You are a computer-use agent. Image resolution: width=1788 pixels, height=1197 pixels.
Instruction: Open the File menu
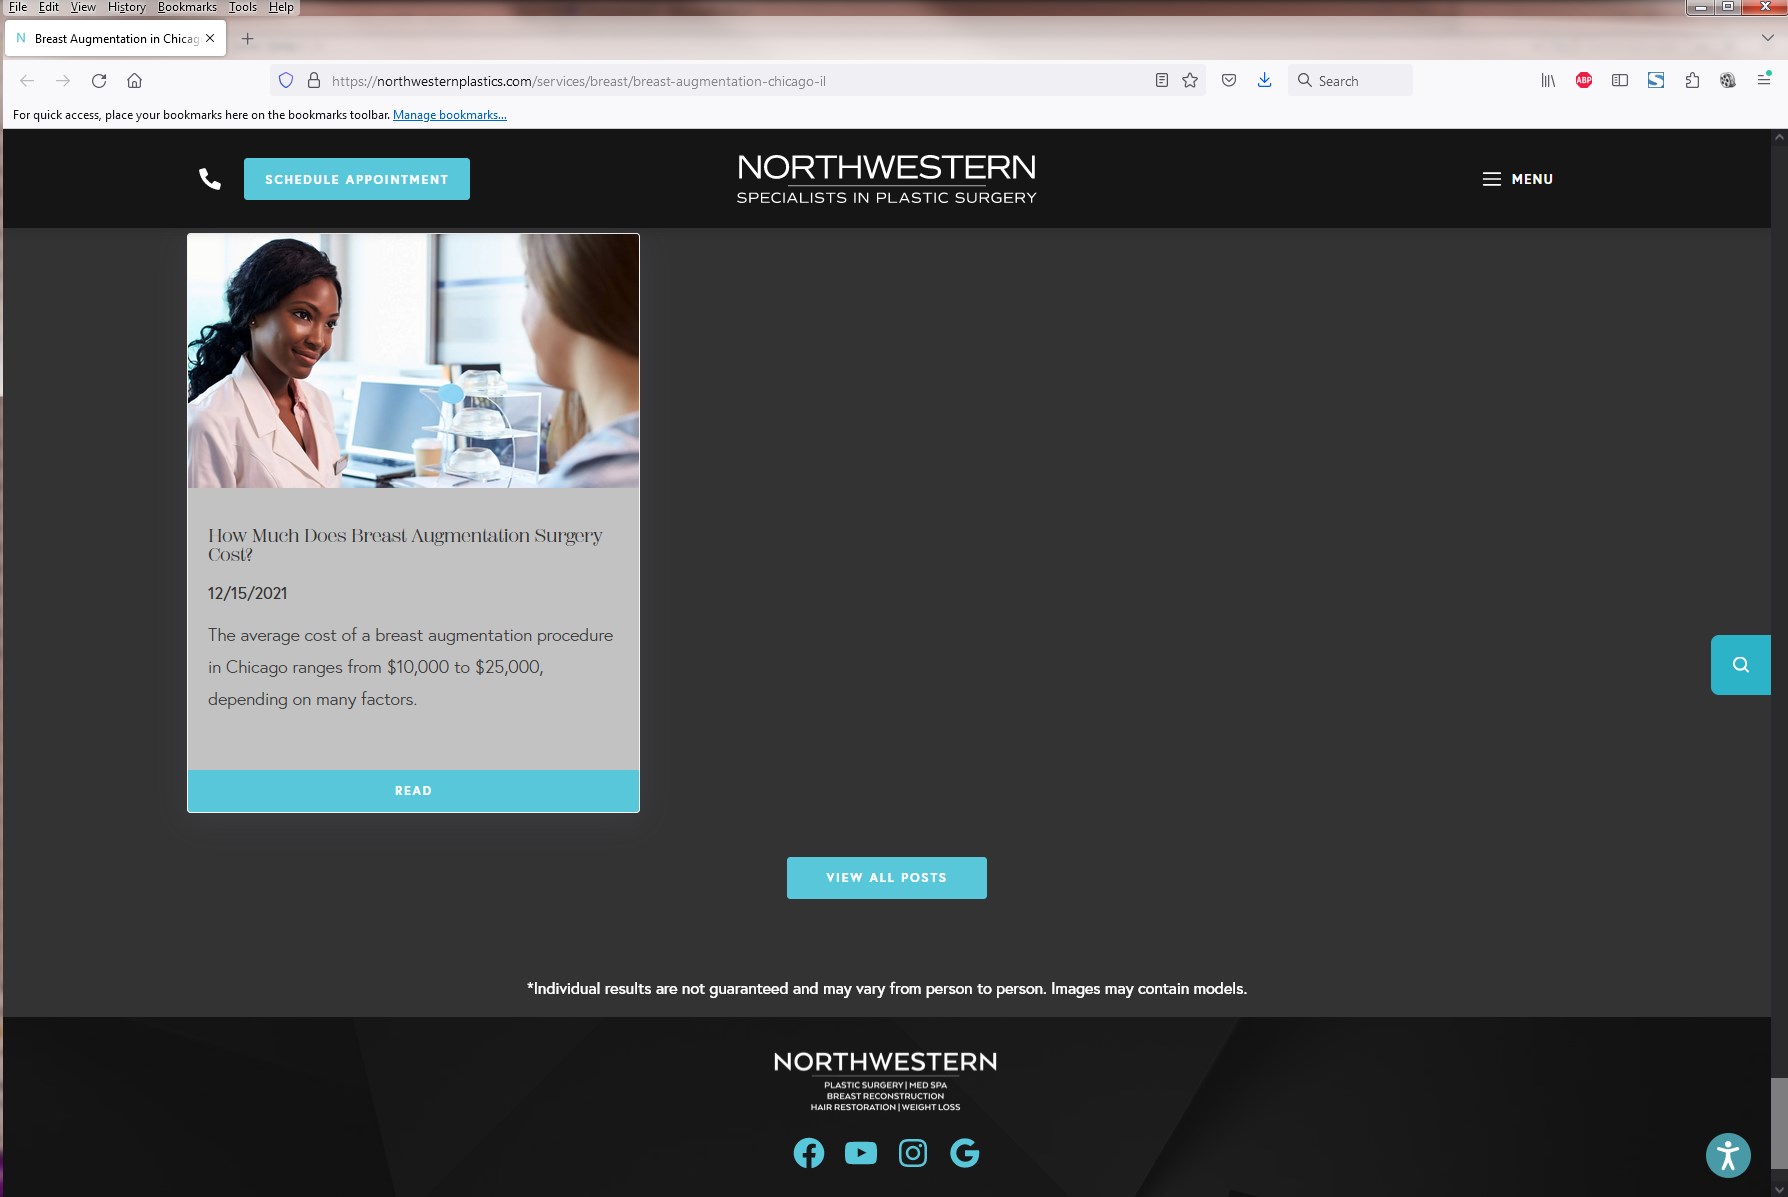[18, 7]
